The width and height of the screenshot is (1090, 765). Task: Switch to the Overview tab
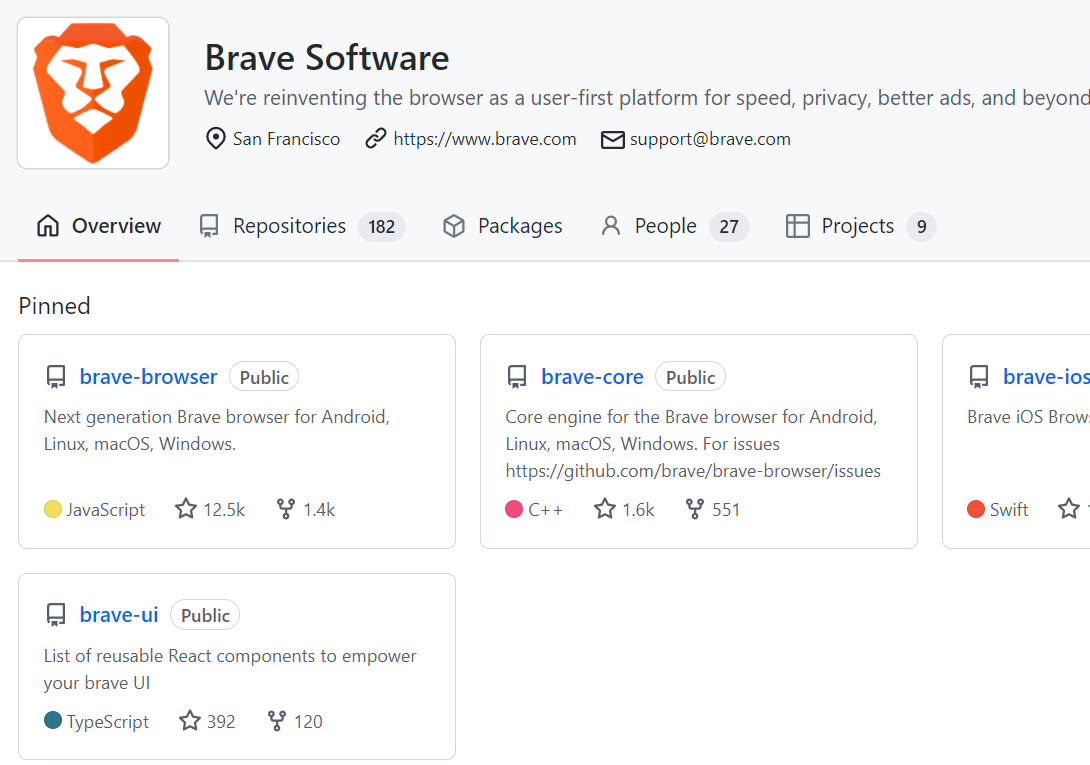(99, 226)
